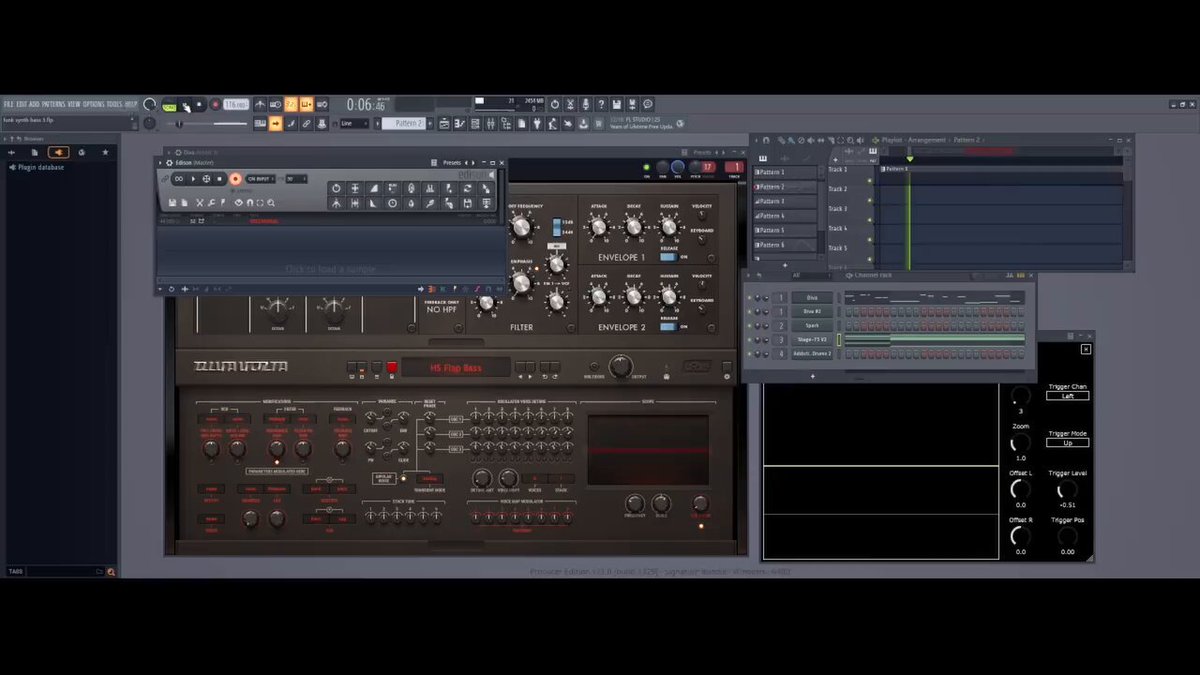Screen dimensions: 1200x675
Task: Click the chat bubble icon in top toolbar
Action: (x=648, y=104)
